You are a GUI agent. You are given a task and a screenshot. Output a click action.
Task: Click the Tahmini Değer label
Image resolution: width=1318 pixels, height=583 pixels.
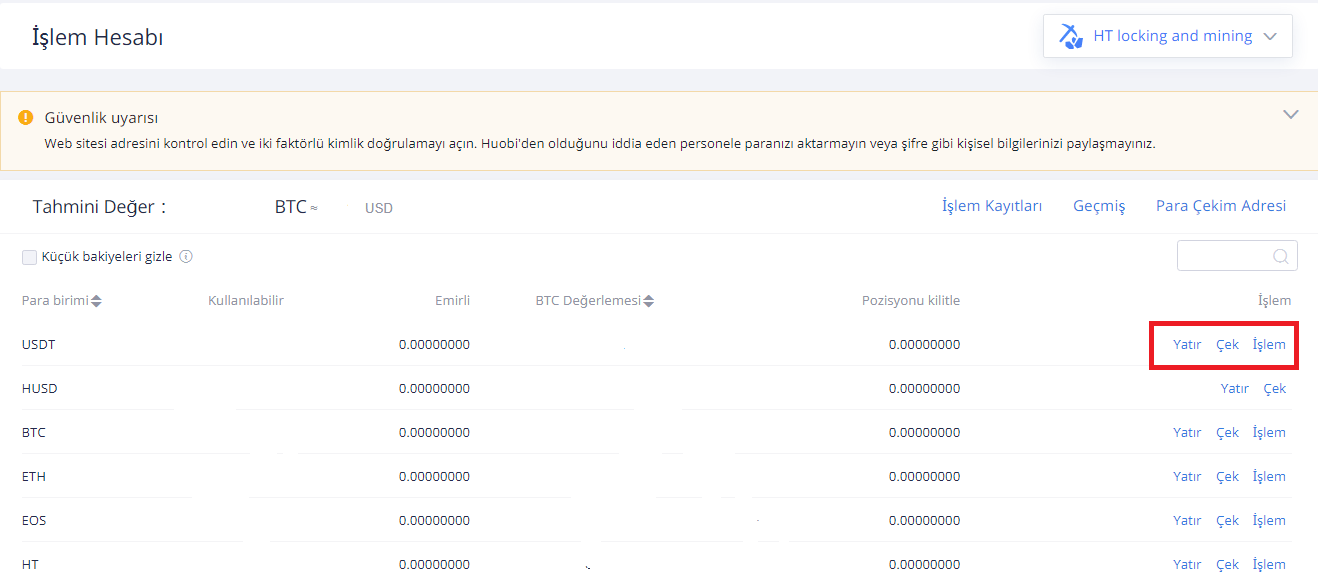pyautogui.click(x=99, y=207)
